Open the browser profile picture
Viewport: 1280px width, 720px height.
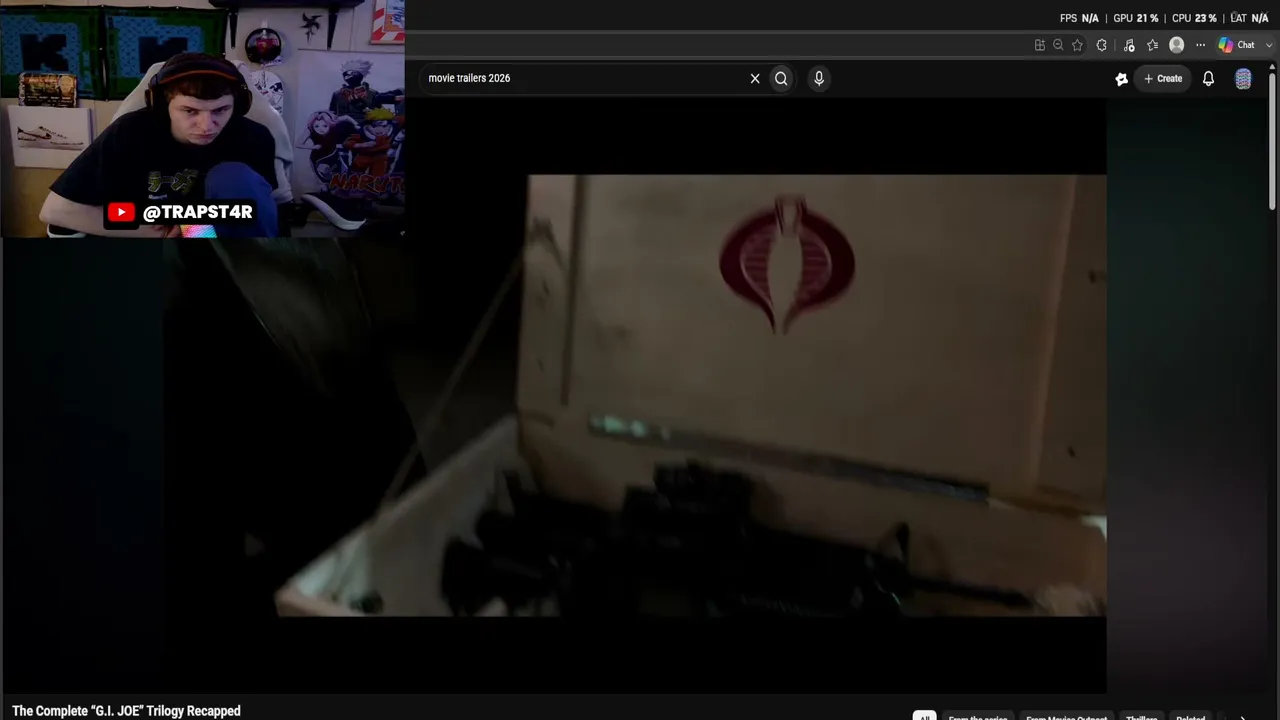click(1176, 45)
